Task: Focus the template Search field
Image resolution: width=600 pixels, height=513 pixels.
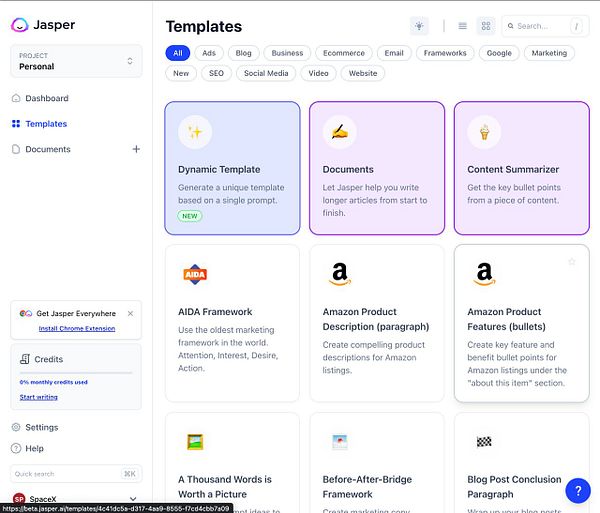Action: tap(545, 26)
